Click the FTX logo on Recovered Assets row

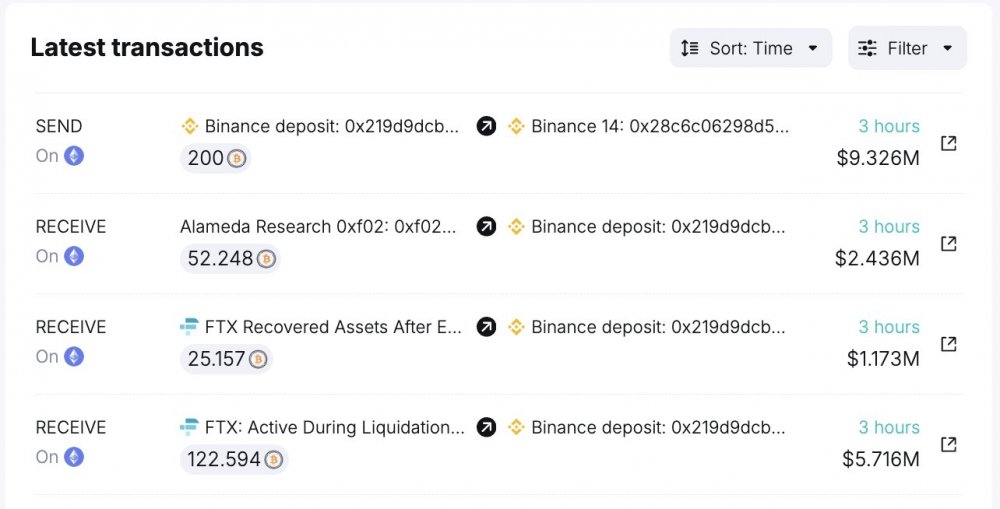coord(189,327)
